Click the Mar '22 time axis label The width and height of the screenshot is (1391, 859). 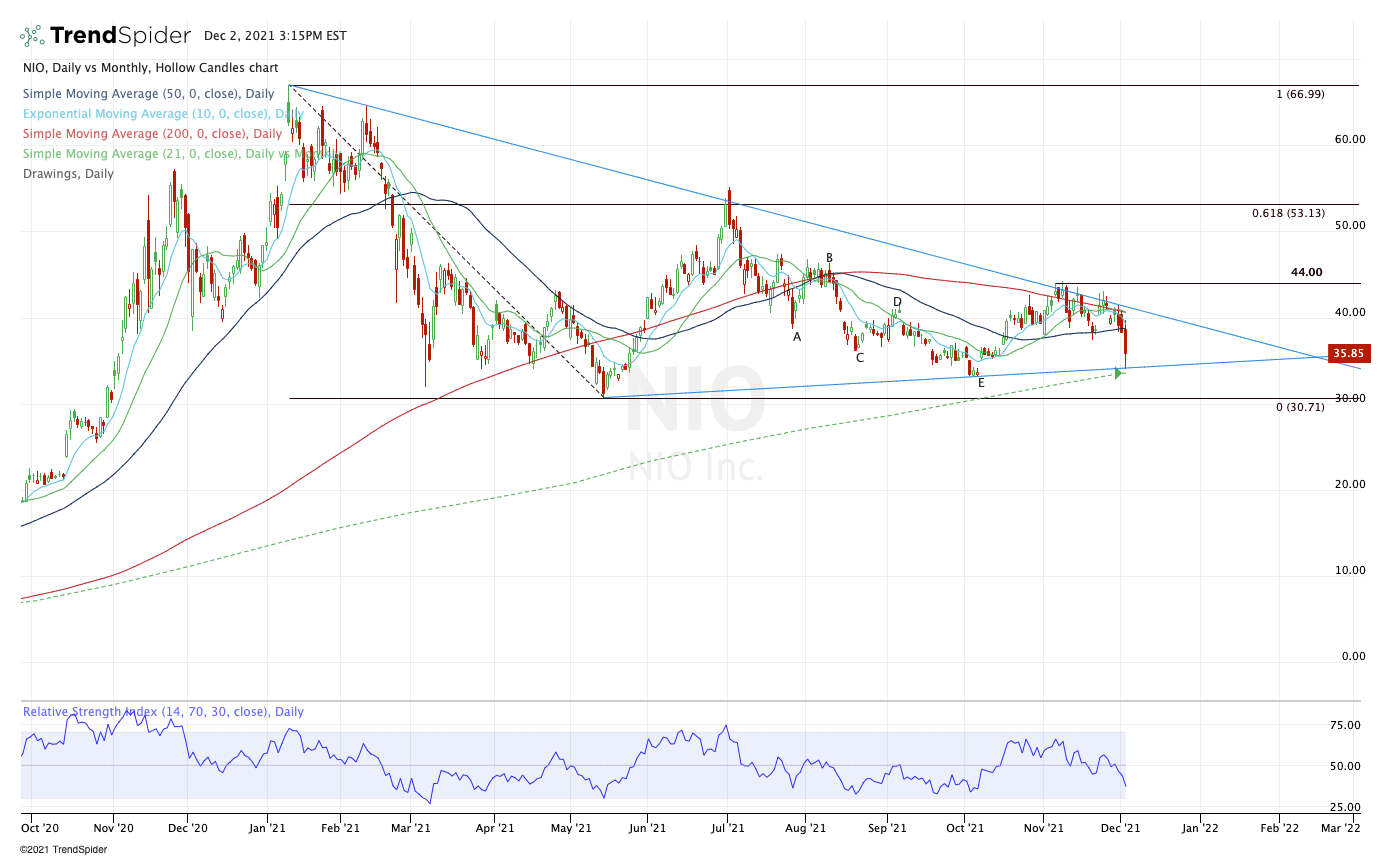point(1341,827)
